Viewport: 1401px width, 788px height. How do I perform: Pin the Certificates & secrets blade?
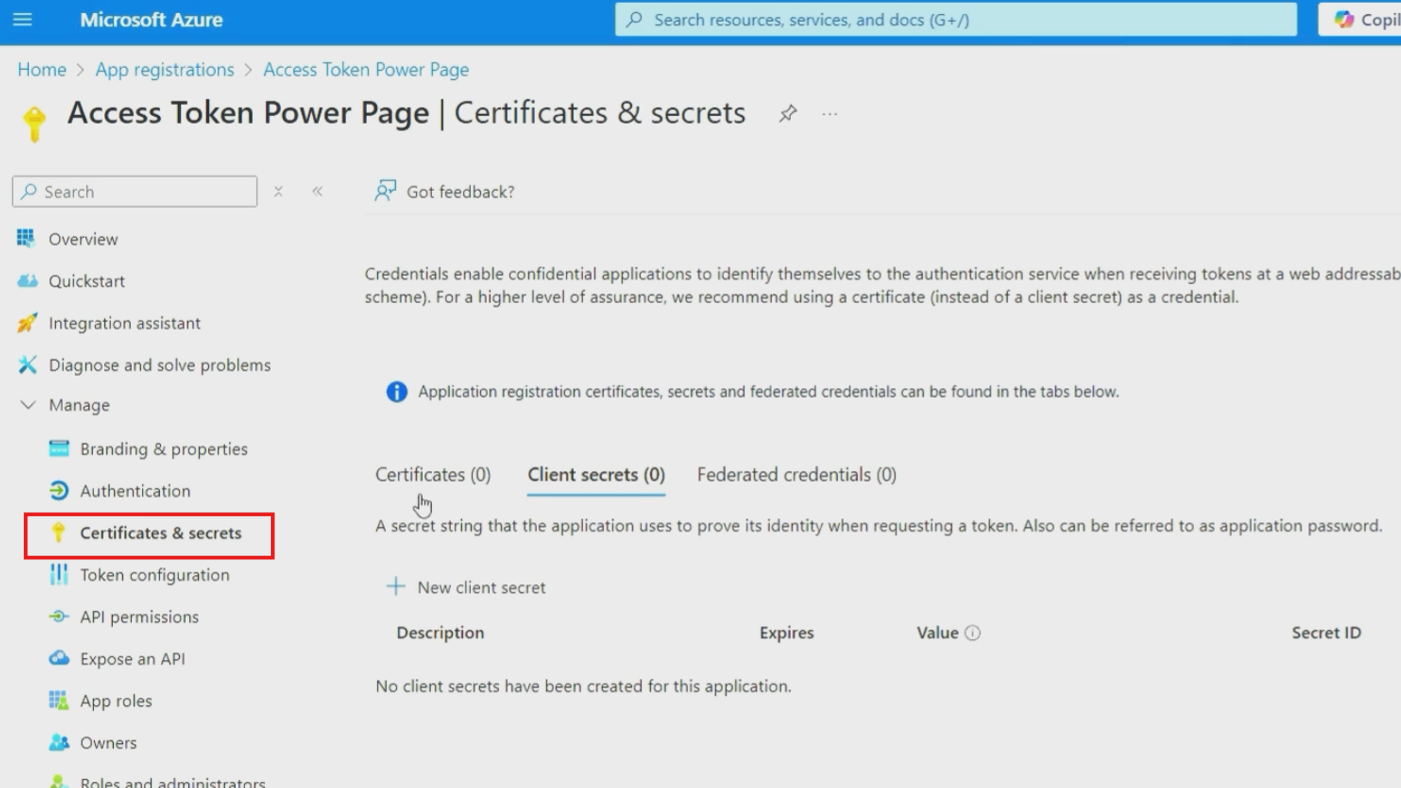pyautogui.click(x=788, y=113)
